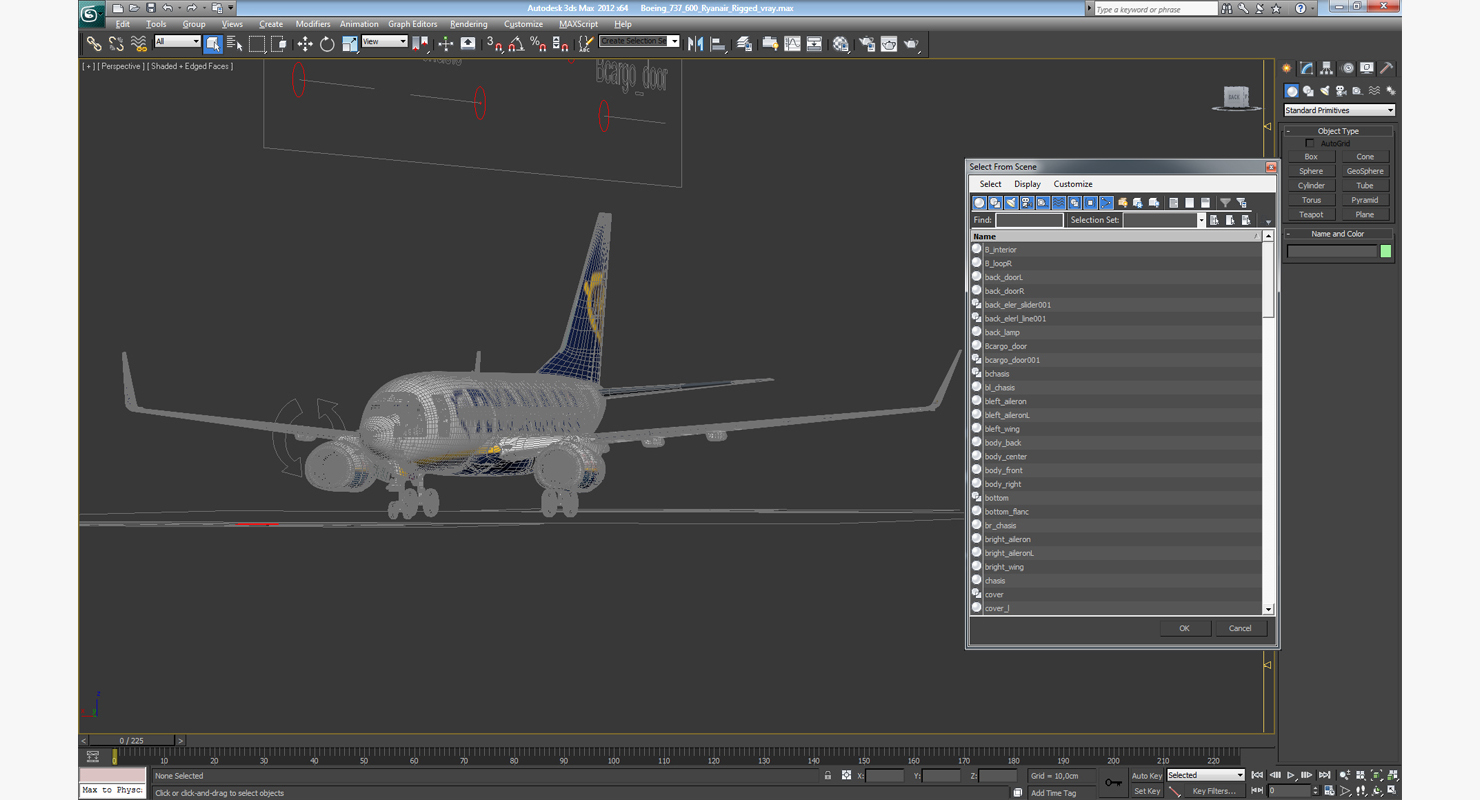The image size is (1480, 800).
Task: Click the green object color swatch
Action: (1386, 252)
